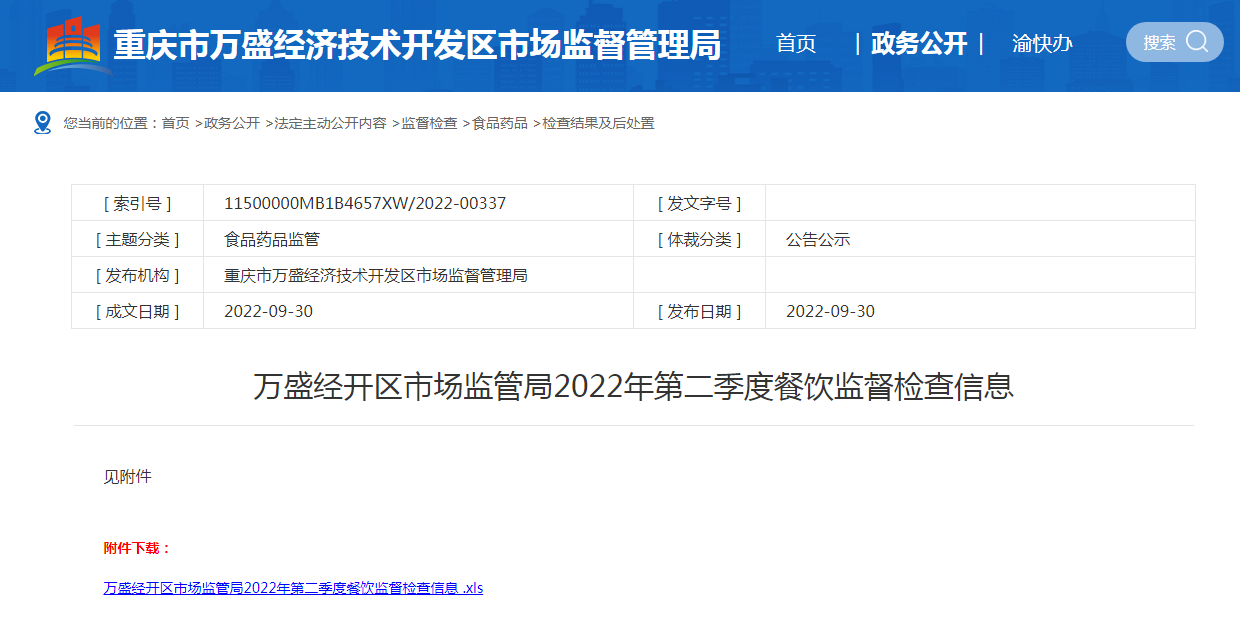Viewport: 1240px width, 625px height.
Task: Download the 万盛经开区市场监管局2022年第二季度餐饮监督检查信息 .xls attachment
Action: pos(293,588)
